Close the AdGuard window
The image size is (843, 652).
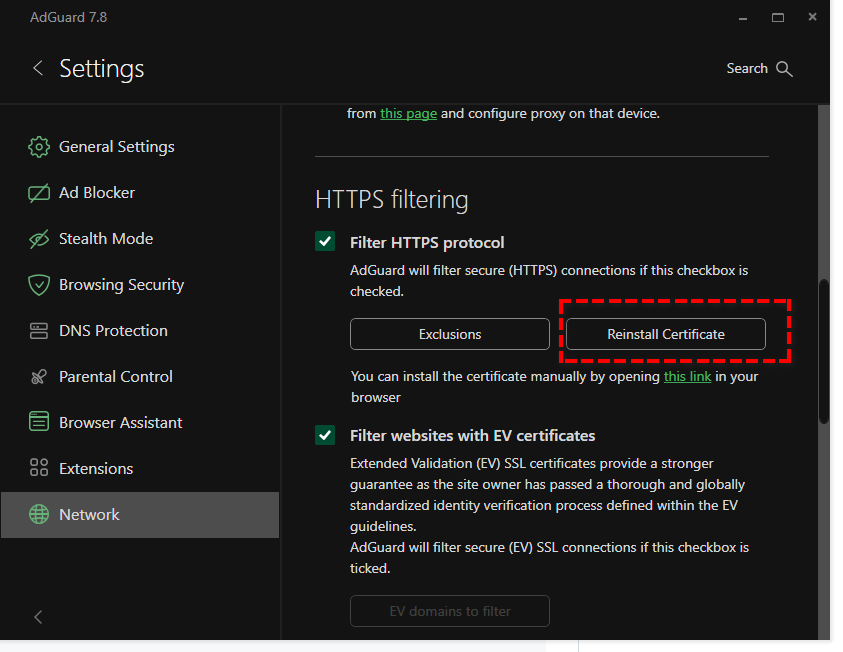pos(812,17)
